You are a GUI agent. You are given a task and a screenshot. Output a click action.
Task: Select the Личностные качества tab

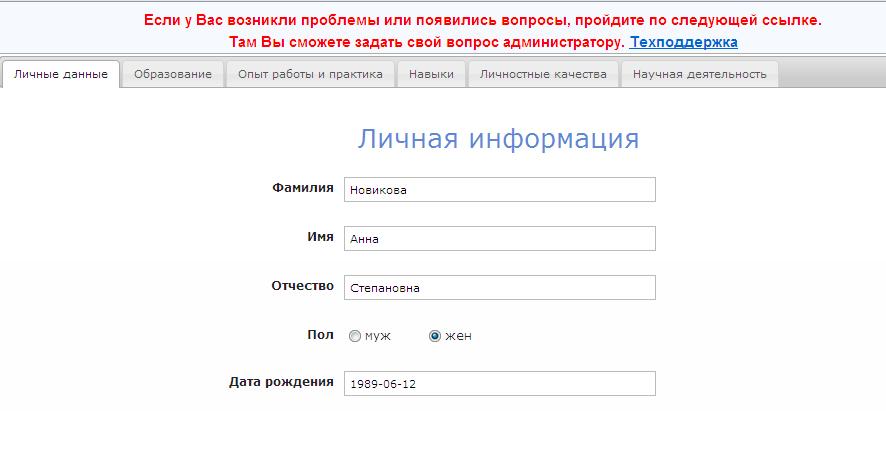[x=543, y=74]
